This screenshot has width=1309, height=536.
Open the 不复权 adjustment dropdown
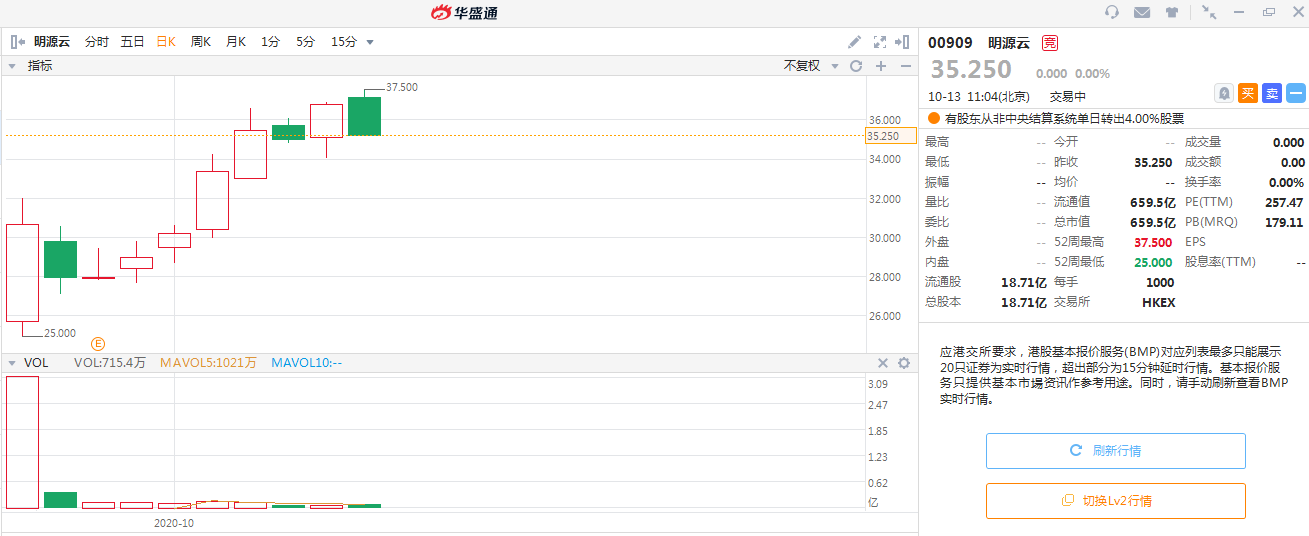[808, 66]
